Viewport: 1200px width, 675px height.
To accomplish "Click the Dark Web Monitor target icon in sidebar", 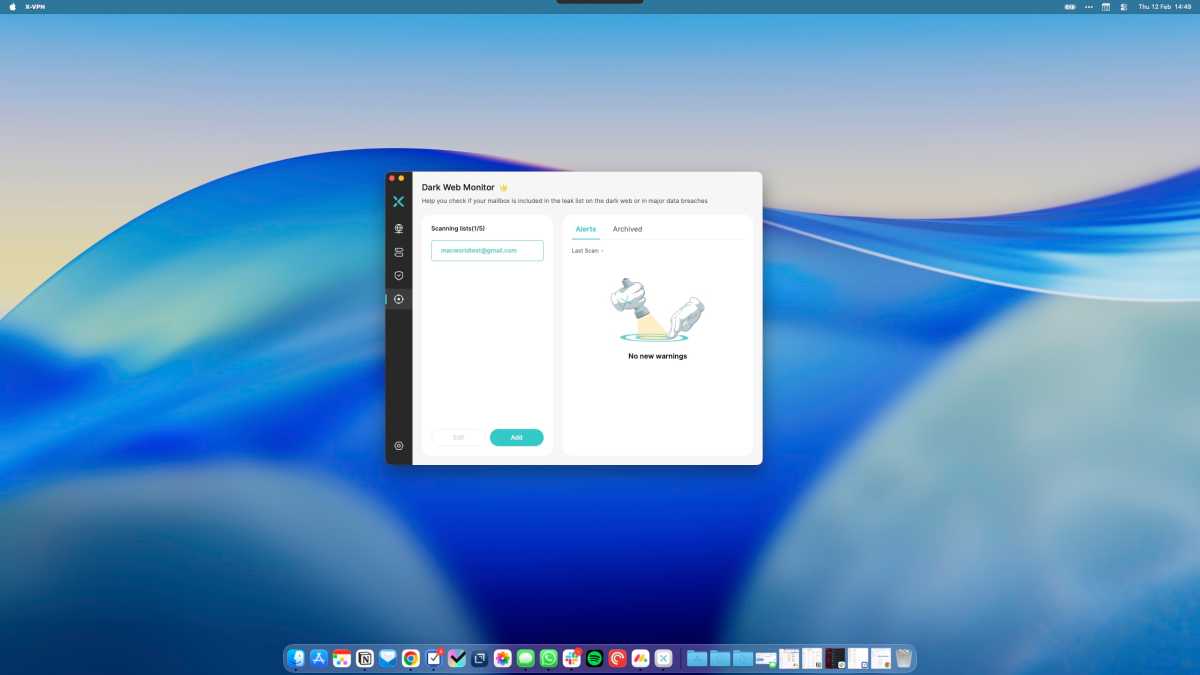I will pyautogui.click(x=398, y=298).
